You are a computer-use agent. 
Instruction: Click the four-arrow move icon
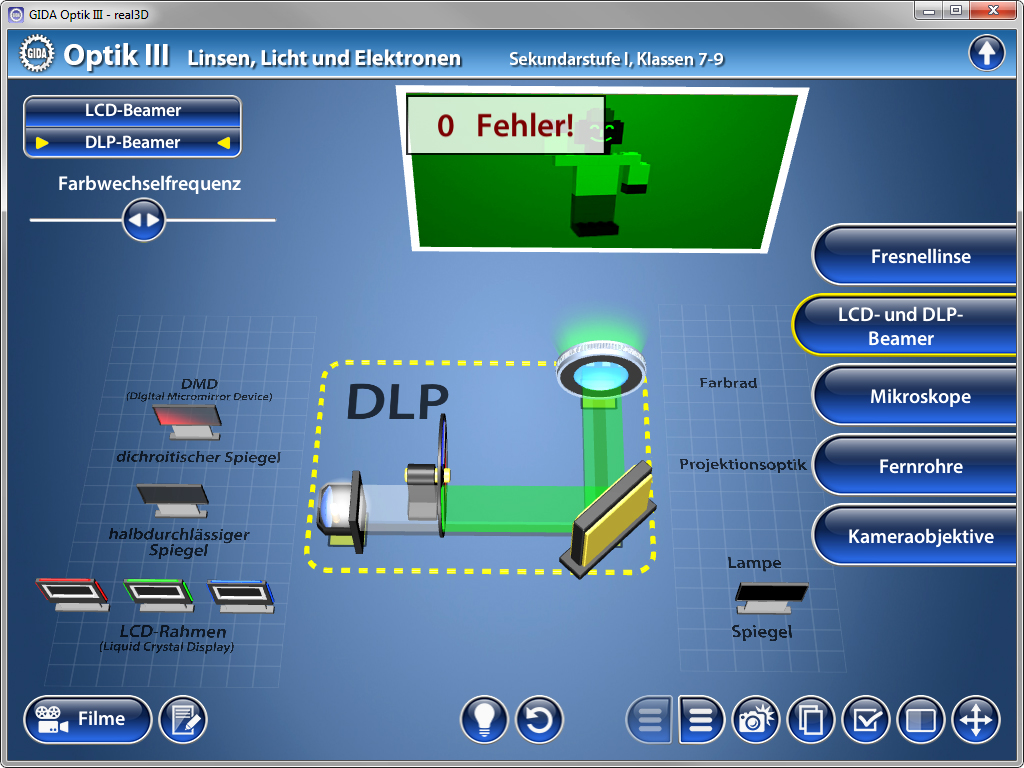(x=975, y=720)
